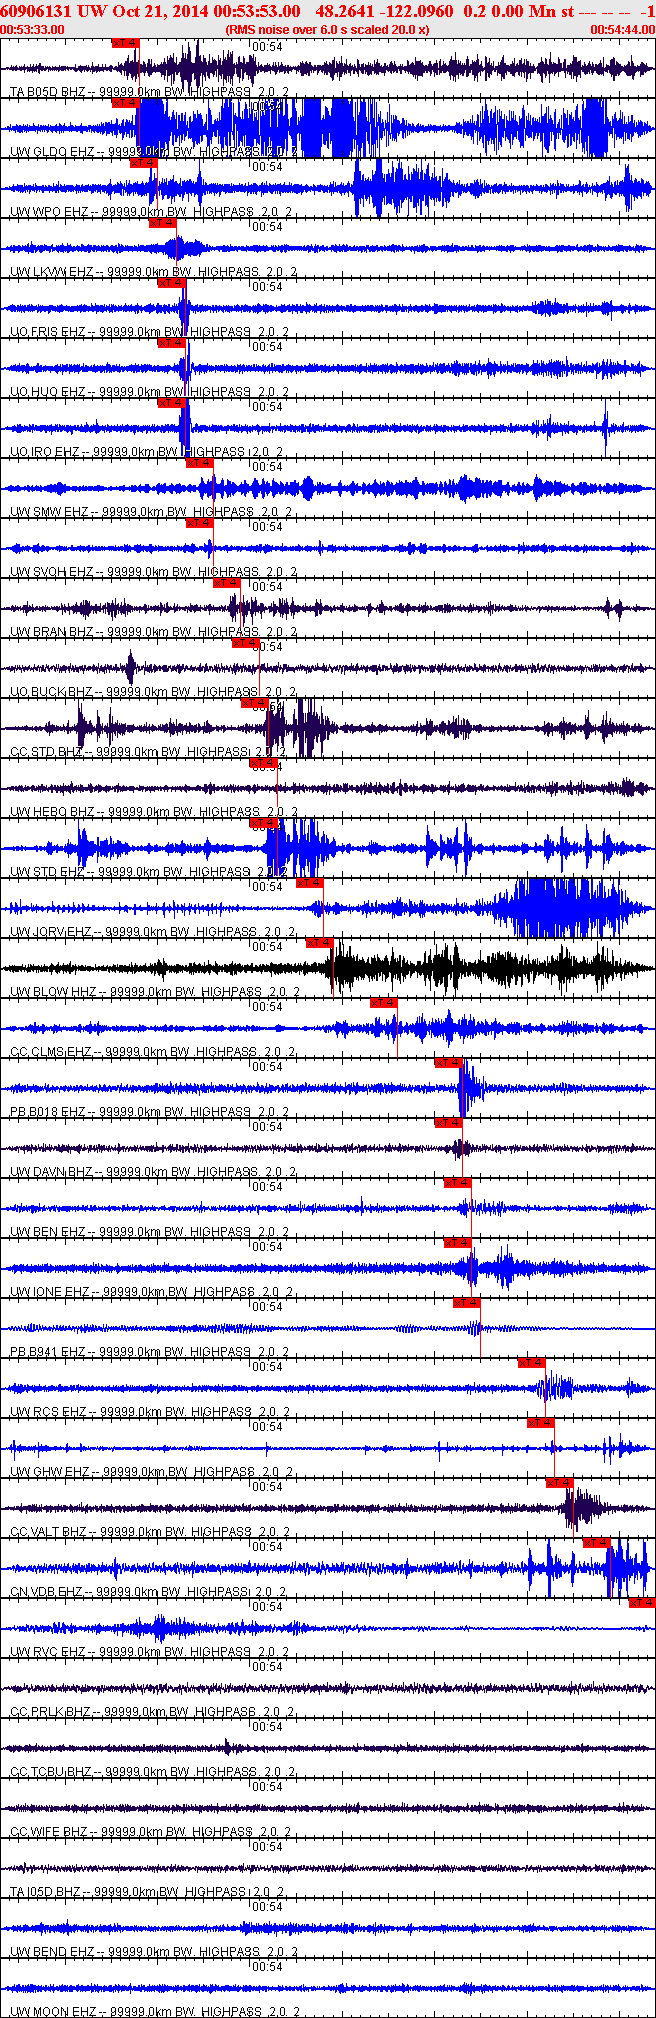Click the UO BUCK BHZ station label
The height and width of the screenshot is (2018, 656).
(153, 692)
